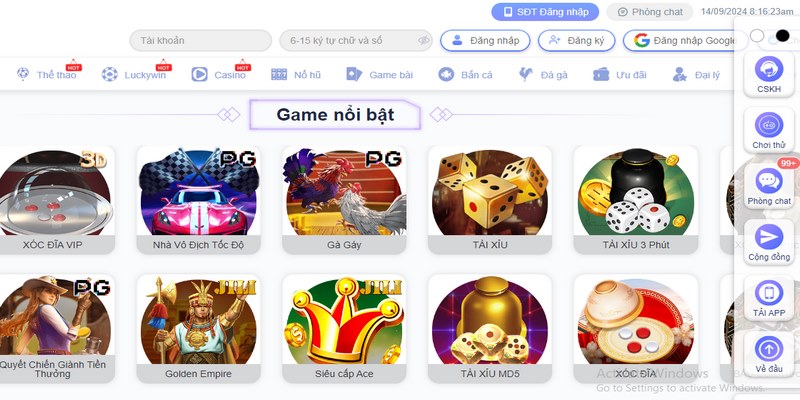Open Phòng chat sidebar icon with 99+ badge
The image size is (800, 400).
point(768,181)
